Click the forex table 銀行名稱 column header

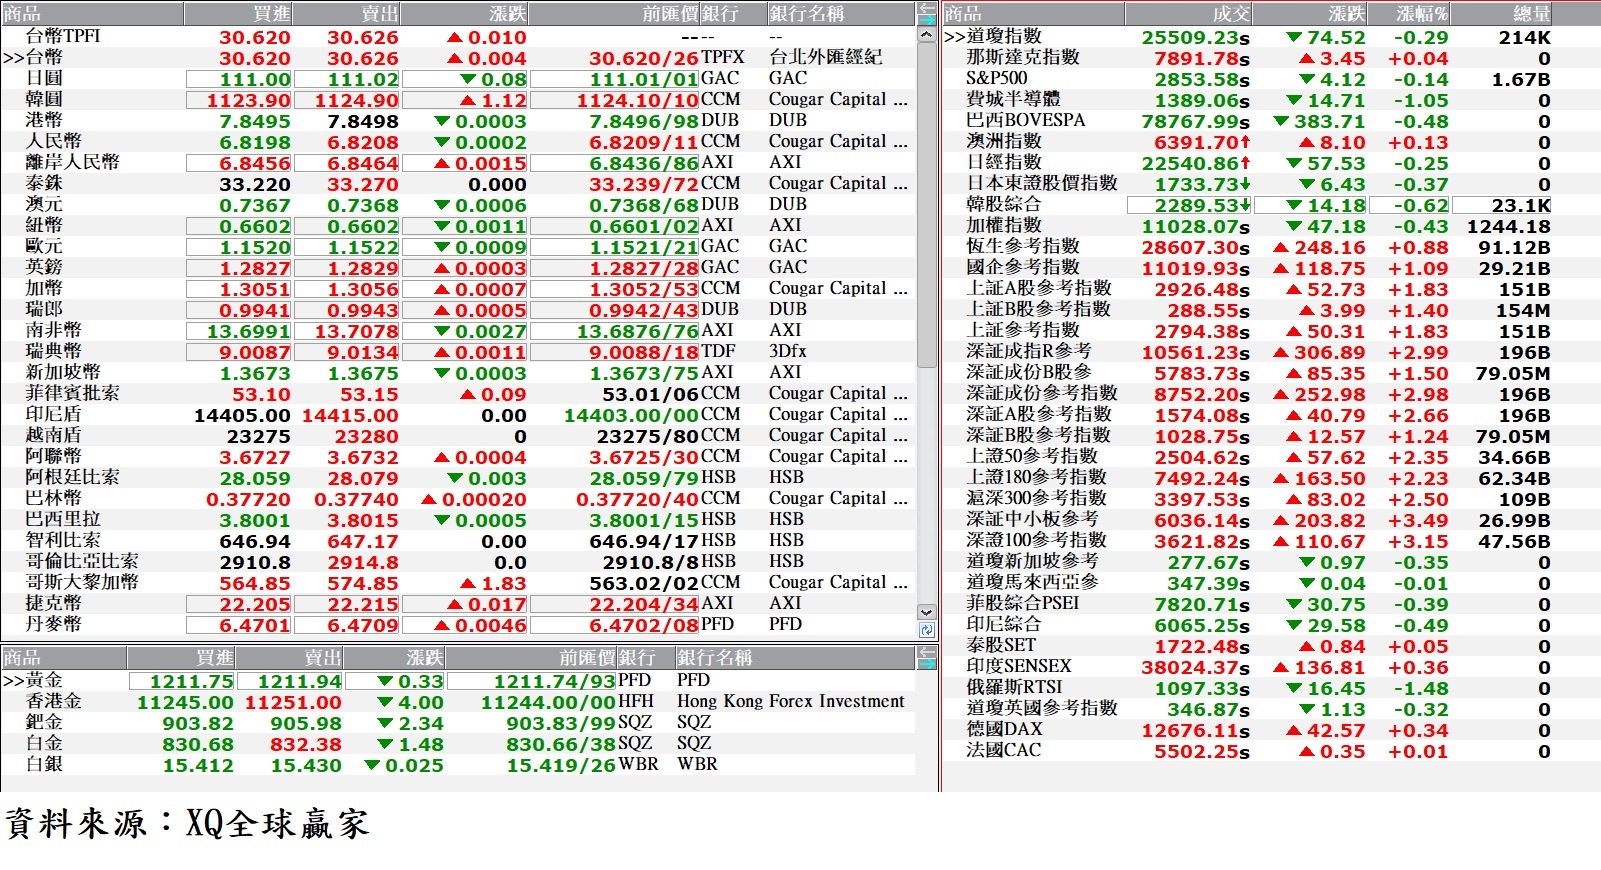click(x=840, y=14)
